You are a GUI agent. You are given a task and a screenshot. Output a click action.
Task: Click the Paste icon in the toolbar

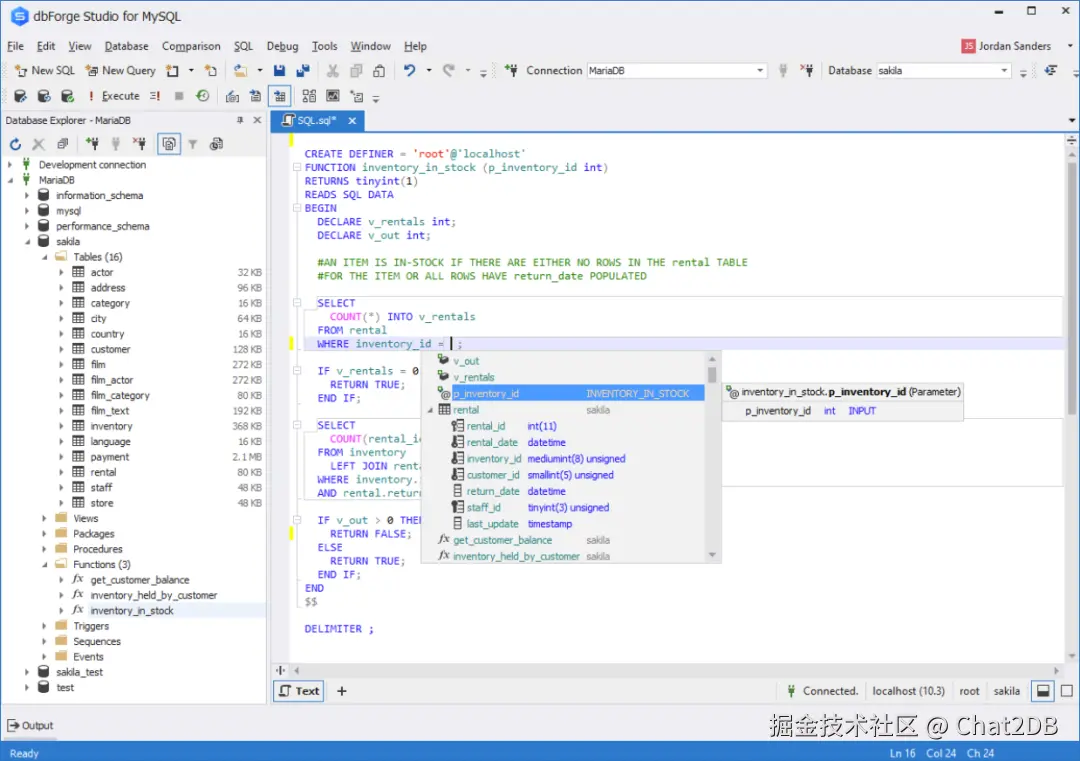pos(380,69)
